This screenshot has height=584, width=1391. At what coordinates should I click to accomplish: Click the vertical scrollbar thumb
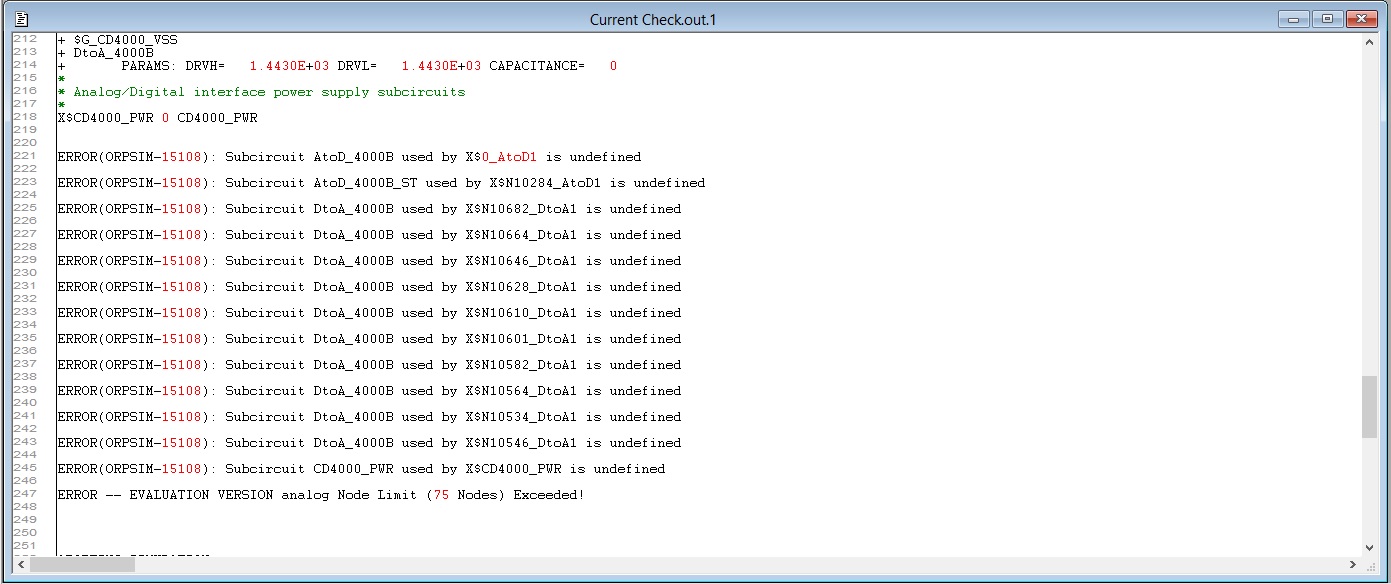tap(1369, 406)
